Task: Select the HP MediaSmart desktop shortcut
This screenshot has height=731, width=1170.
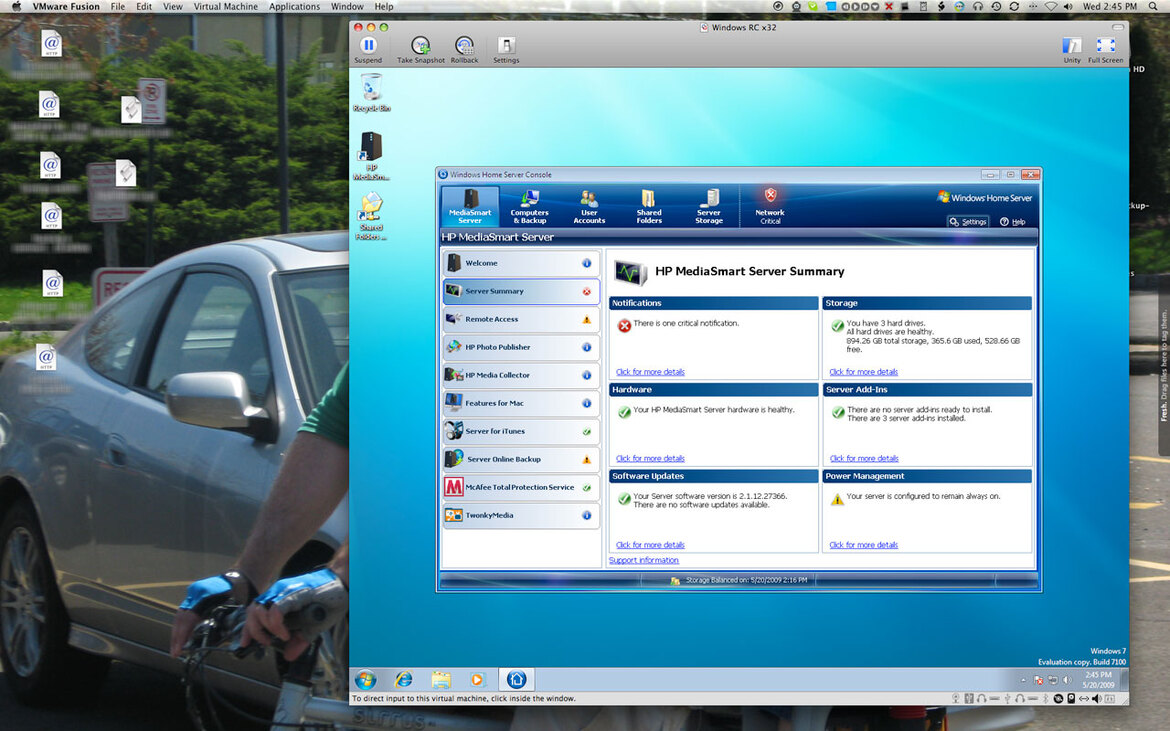Action: [x=371, y=156]
